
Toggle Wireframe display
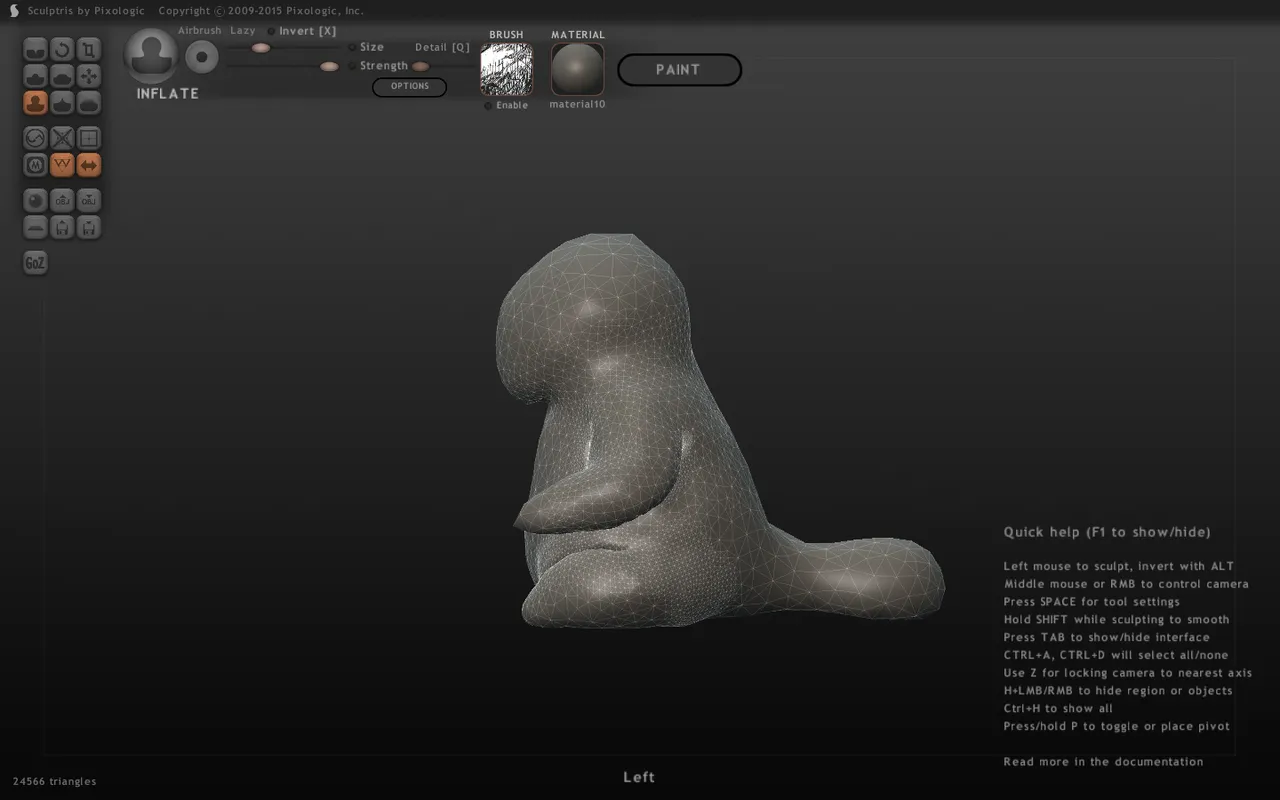tap(62, 164)
